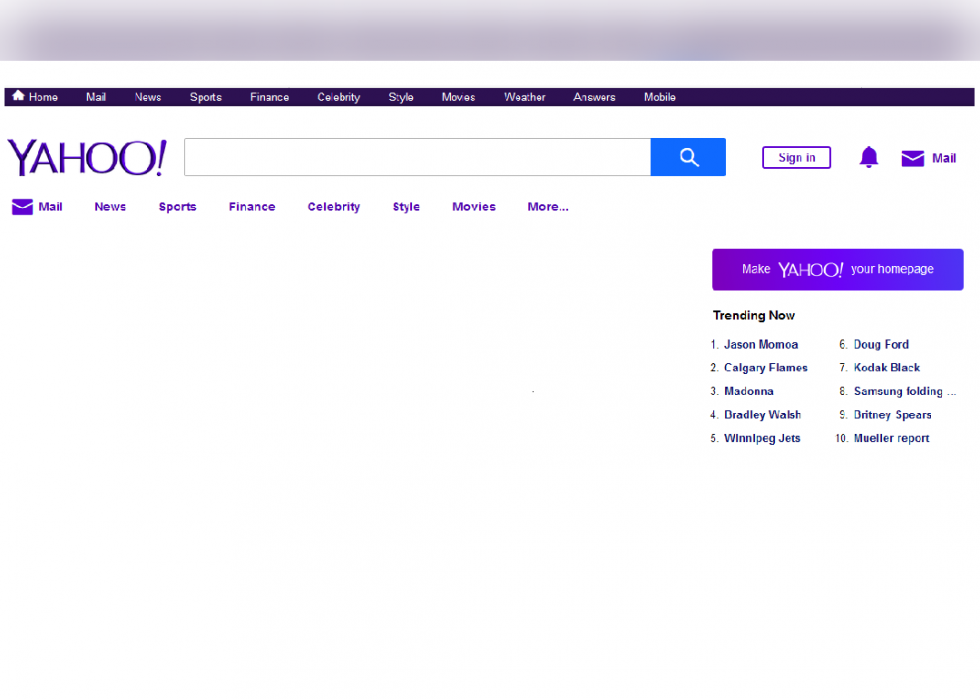Open notifications via the bell icon
Screen dimensions: 980x699
pyautogui.click(x=869, y=157)
